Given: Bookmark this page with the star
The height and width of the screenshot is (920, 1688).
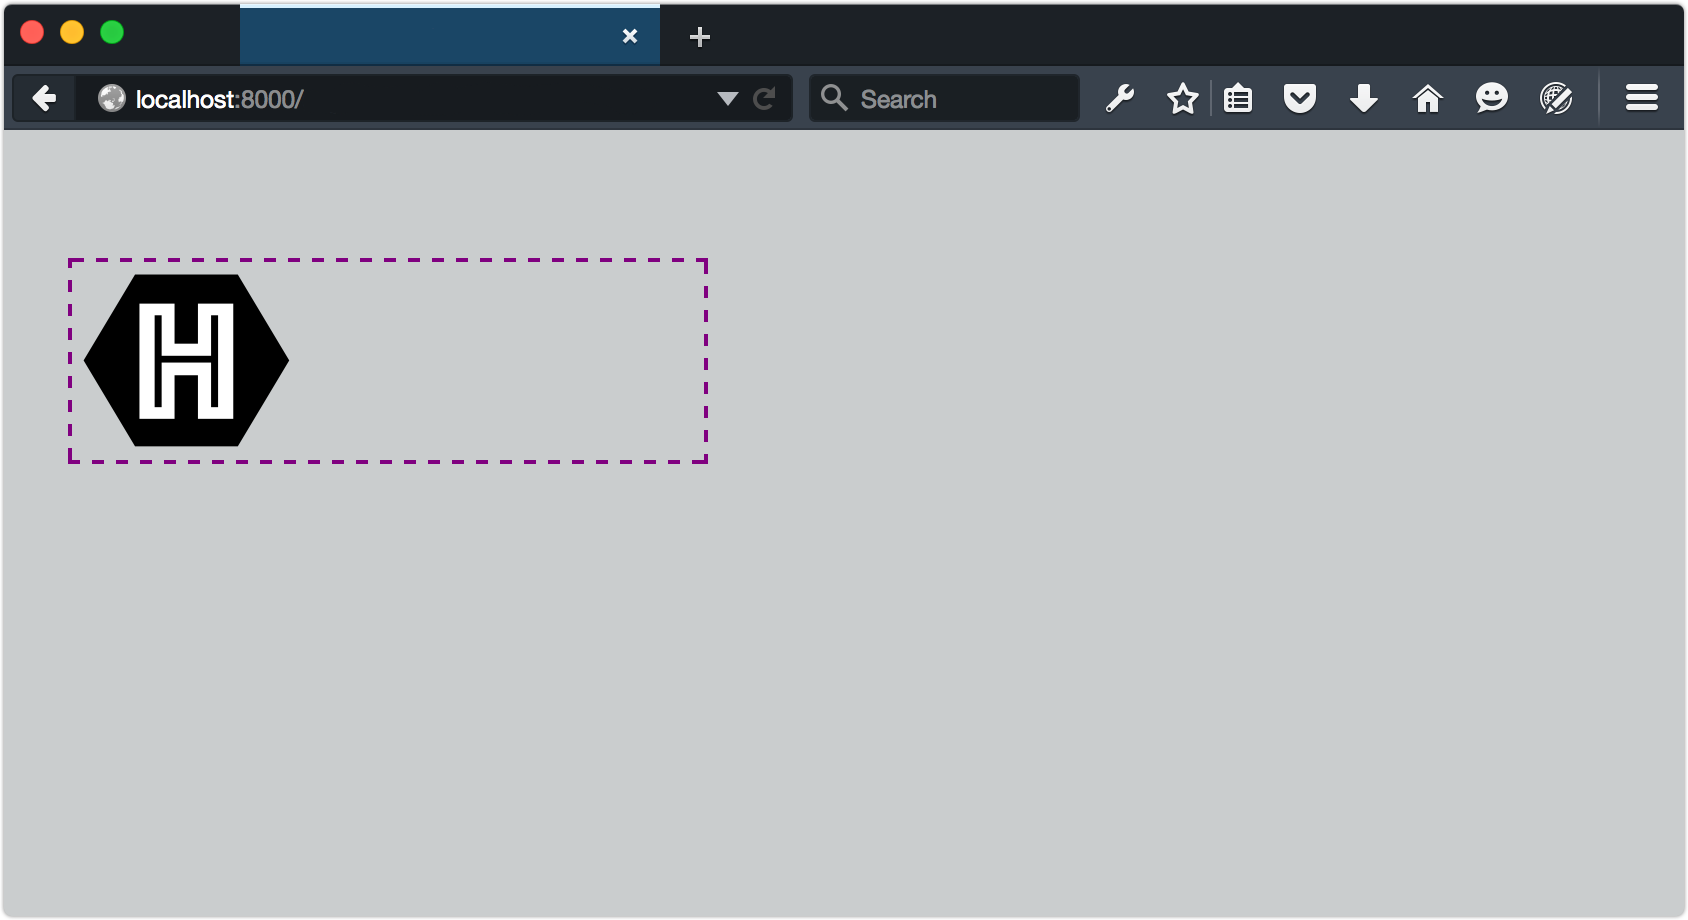Looking at the screenshot, I should point(1182,98).
